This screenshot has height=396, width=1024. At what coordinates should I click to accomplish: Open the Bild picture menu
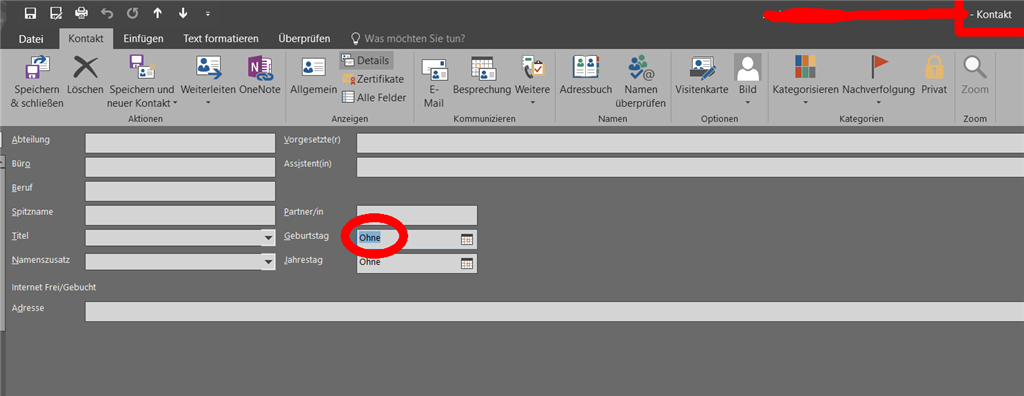click(748, 81)
